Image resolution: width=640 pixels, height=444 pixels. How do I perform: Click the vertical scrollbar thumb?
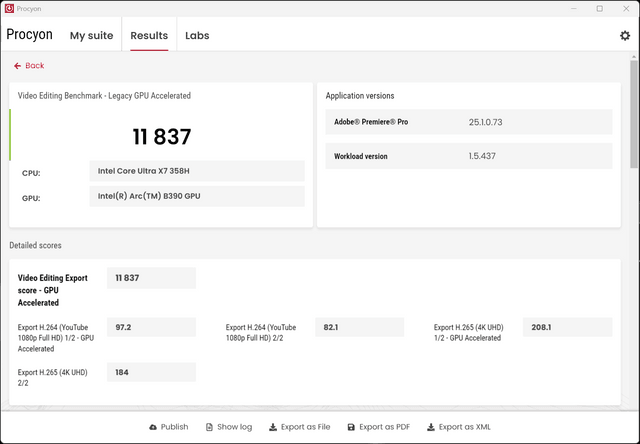(x=633, y=114)
